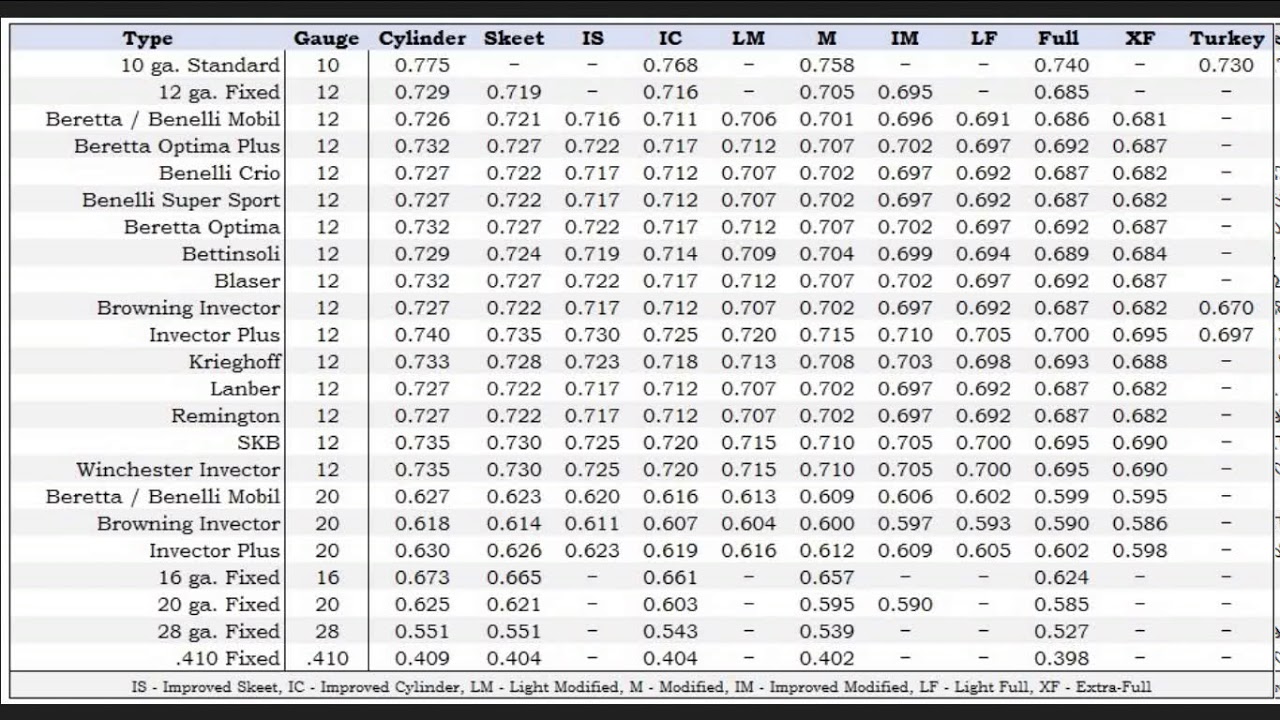Click Turkey value 0.730 for 10 ga. Standard
Screen dimensions: 1280x720
pyautogui.click(x=1226, y=65)
